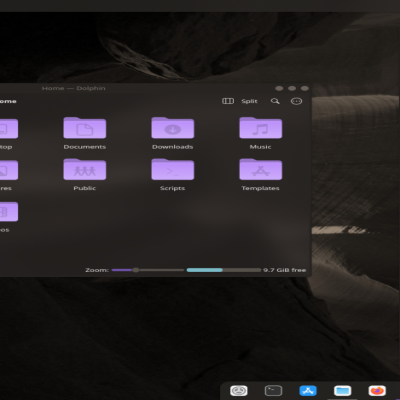Open the search magnifier in Dolphin toolbar
This screenshot has height=400, width=400.
(275, 101)
